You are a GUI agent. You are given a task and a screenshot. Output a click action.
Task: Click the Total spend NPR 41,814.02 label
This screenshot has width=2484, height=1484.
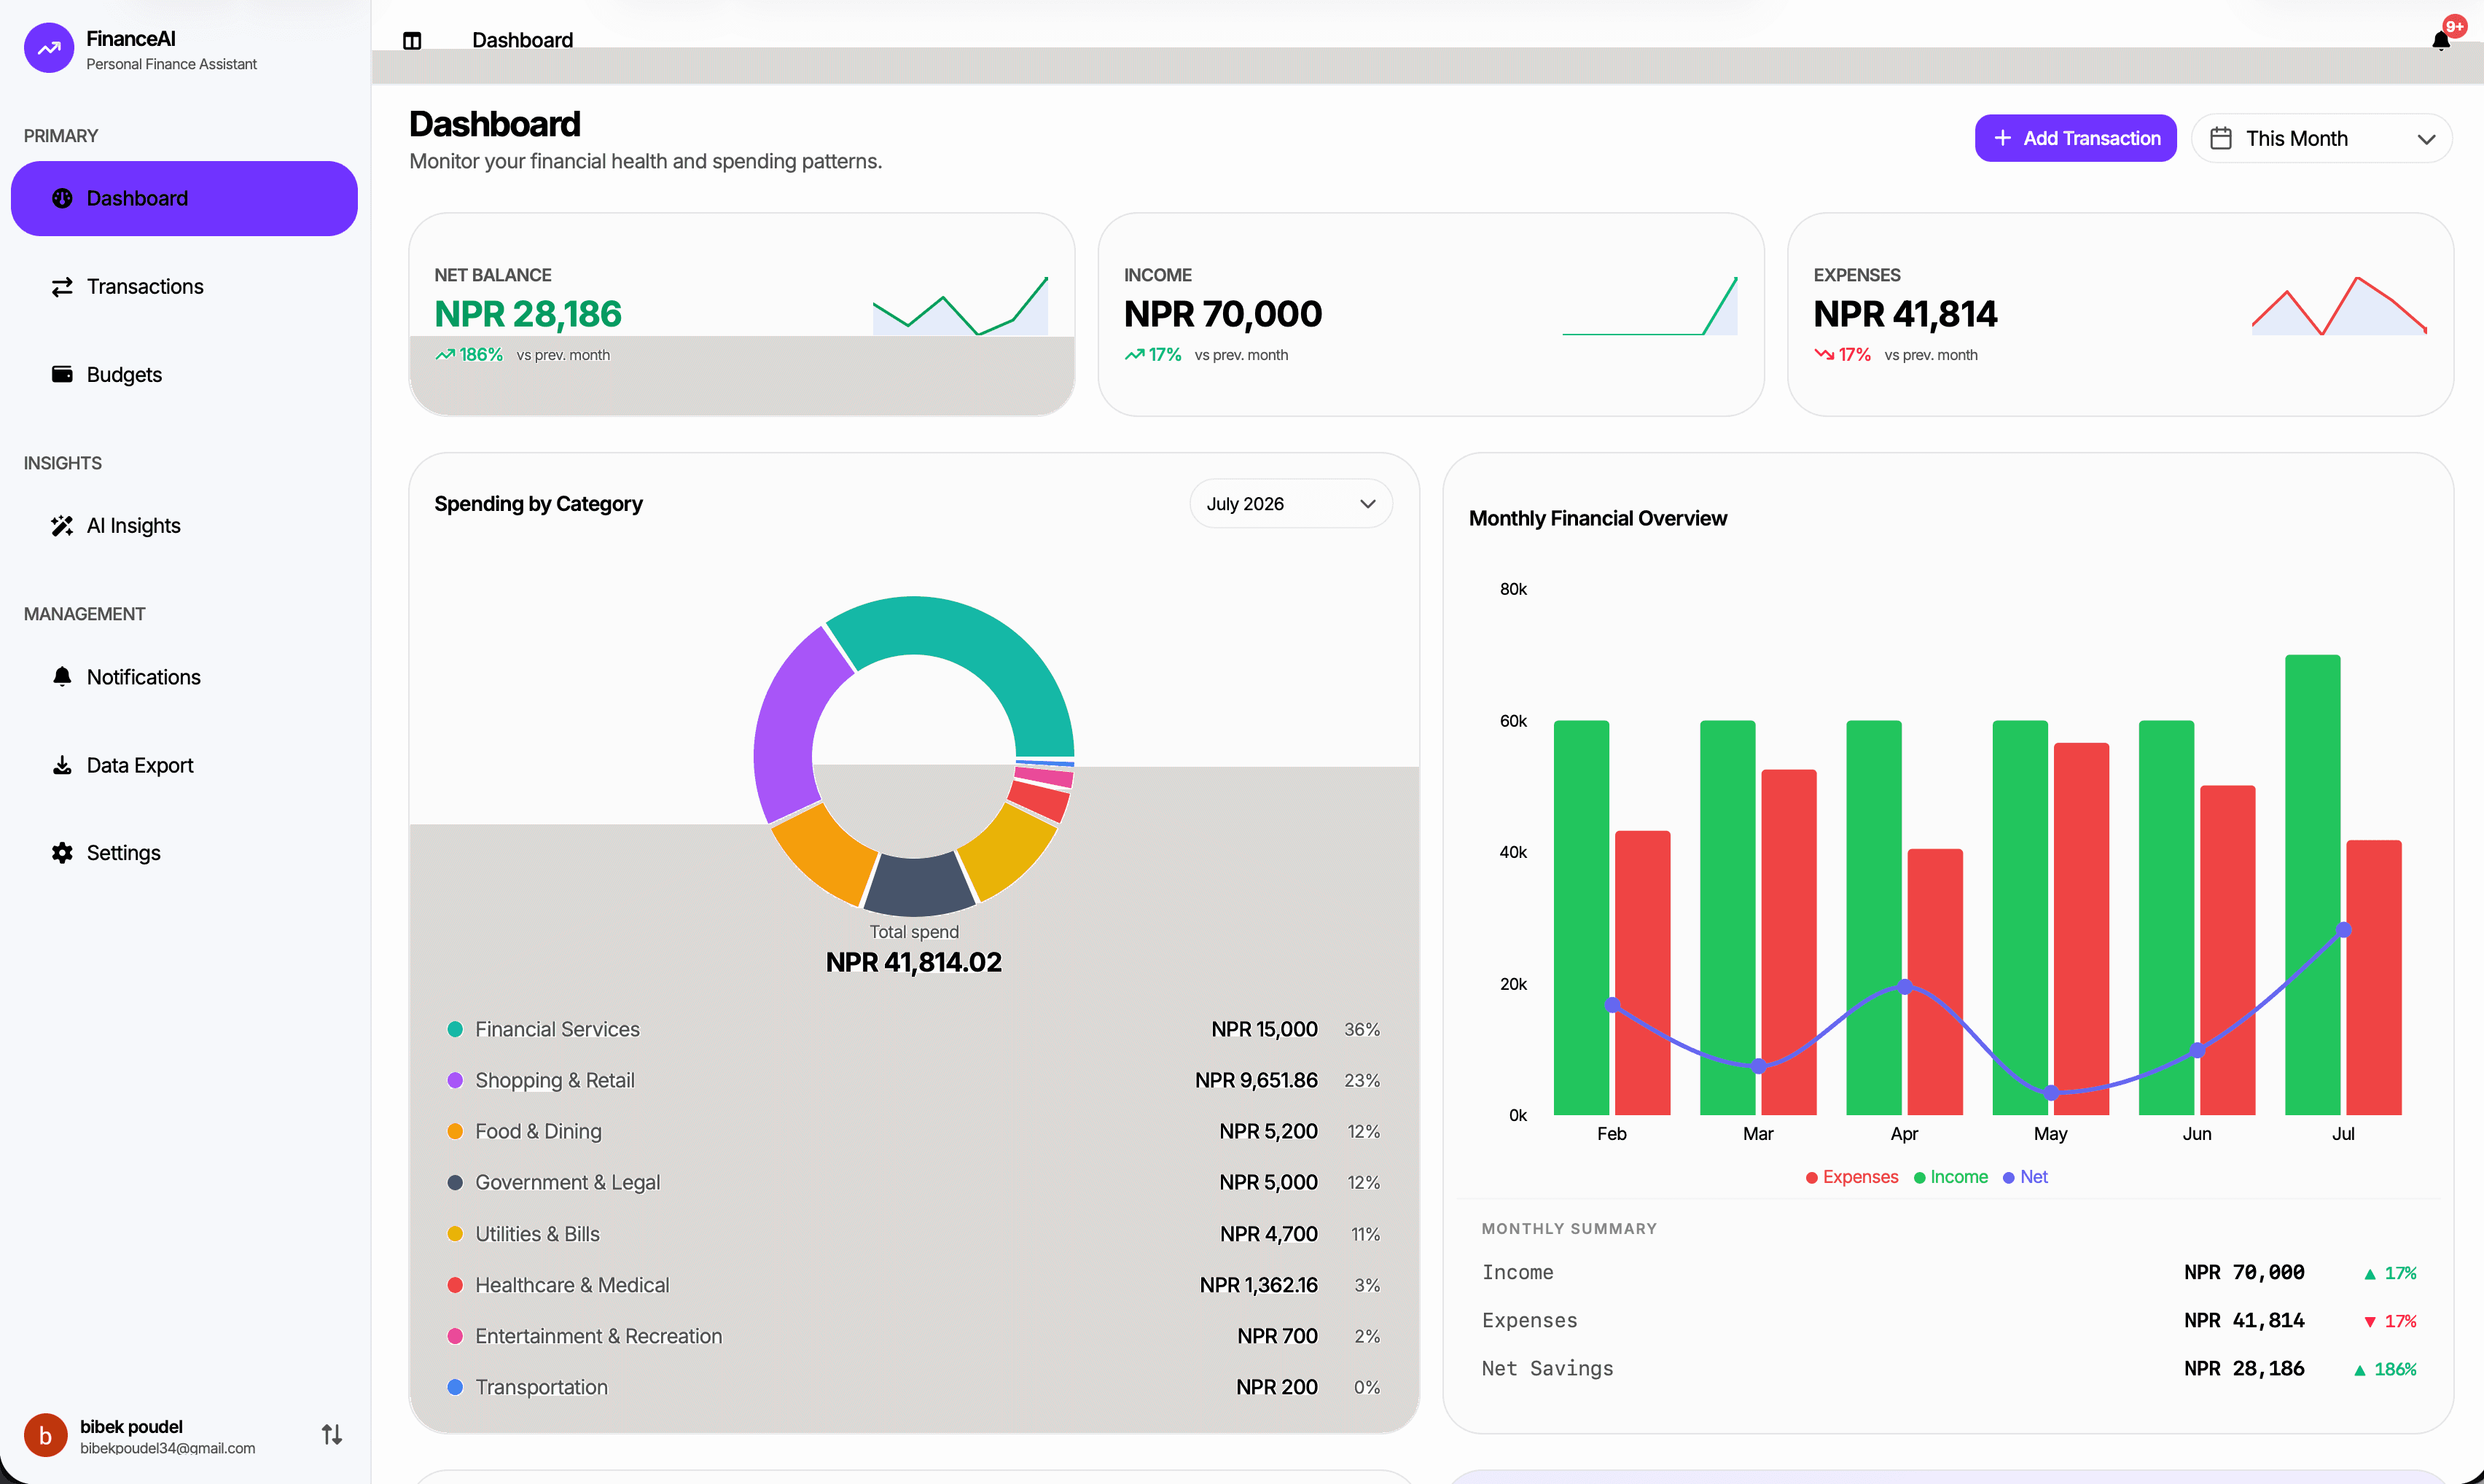(914, 948)
